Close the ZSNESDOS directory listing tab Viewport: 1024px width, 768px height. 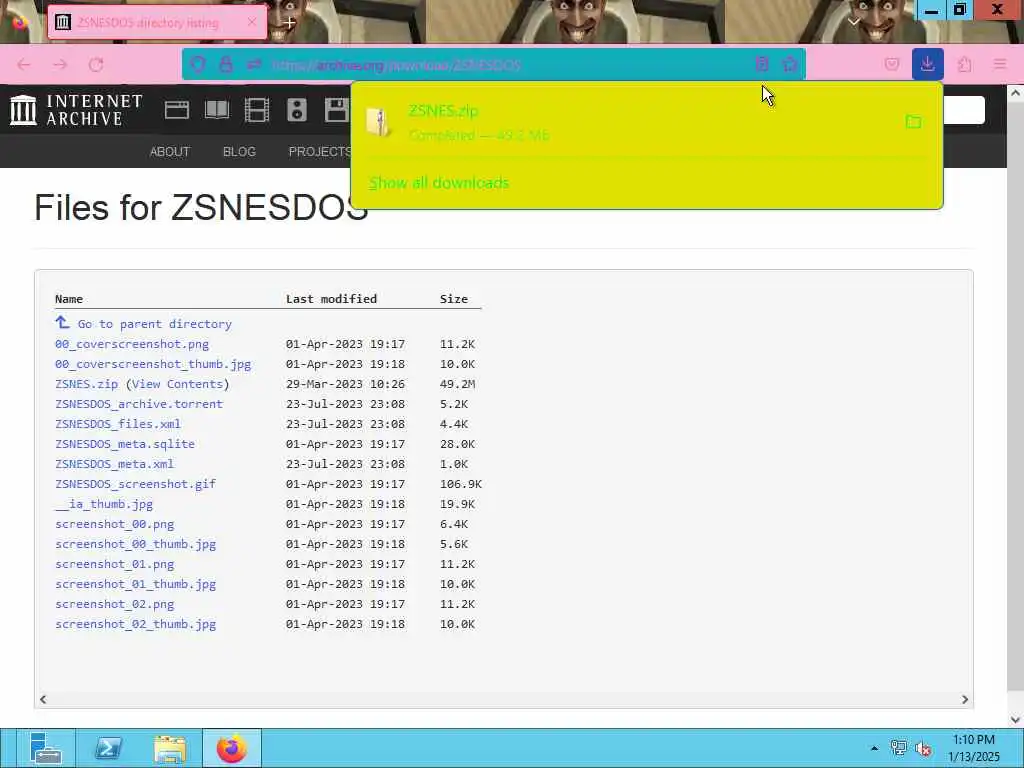click(252, 22)
